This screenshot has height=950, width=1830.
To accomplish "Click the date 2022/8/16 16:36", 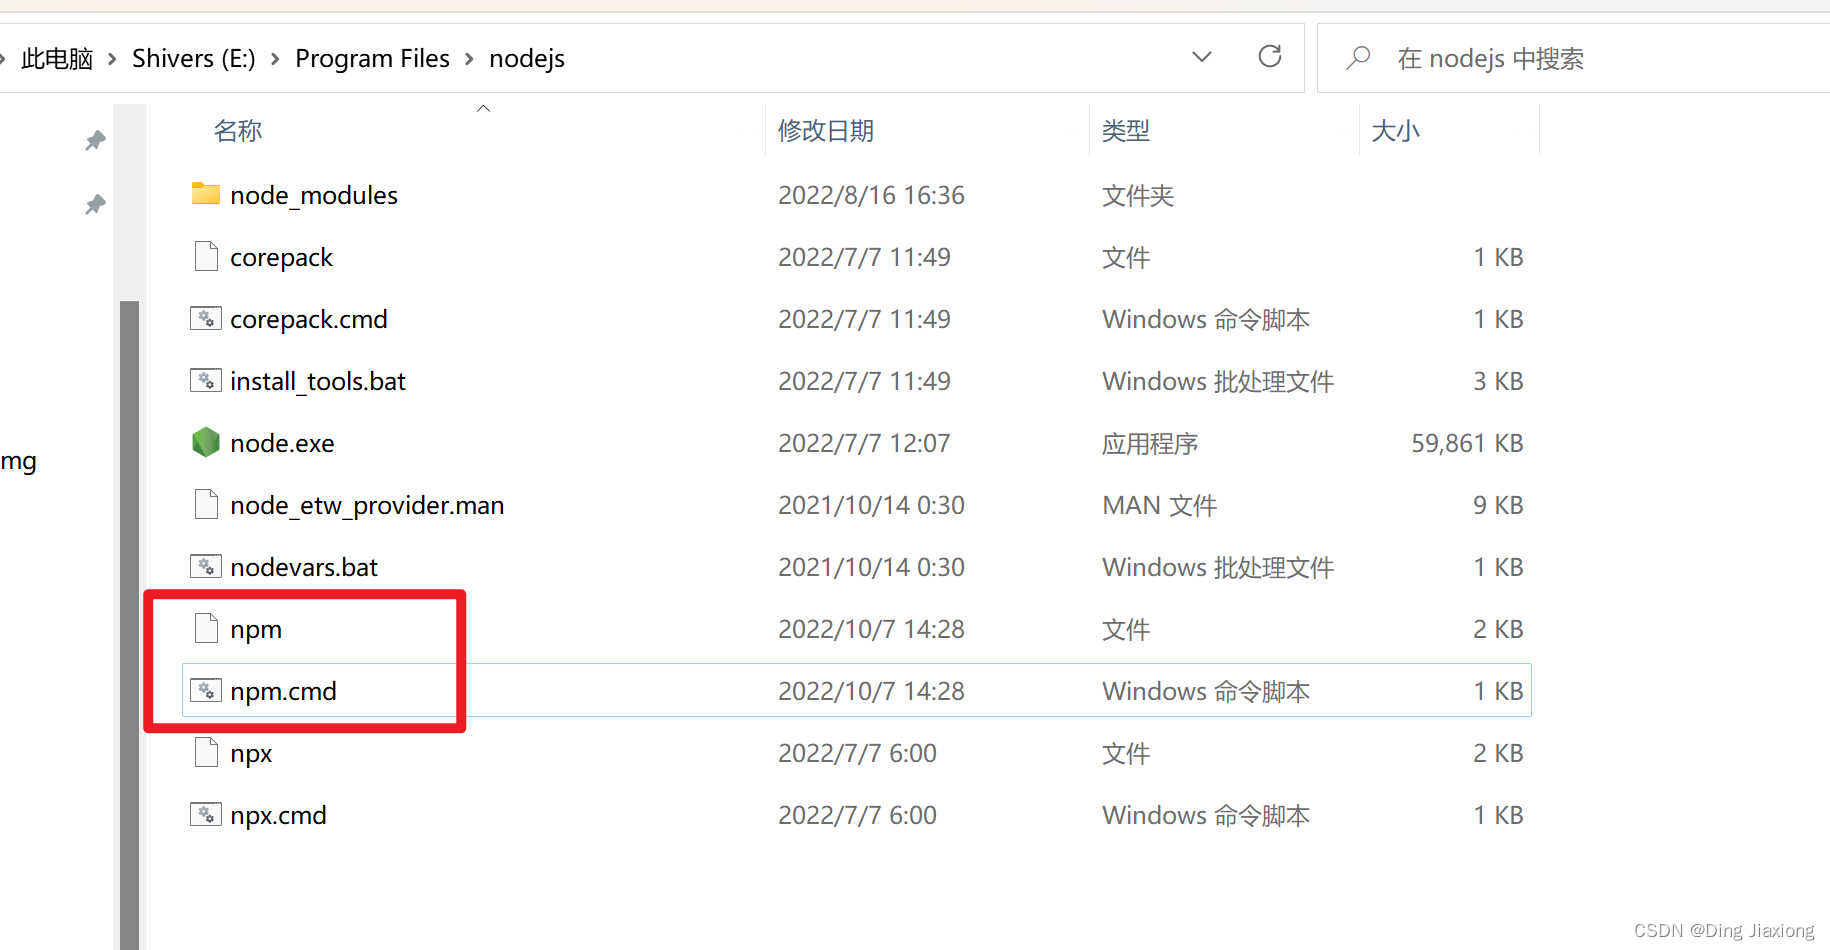I will click(871, 195).
